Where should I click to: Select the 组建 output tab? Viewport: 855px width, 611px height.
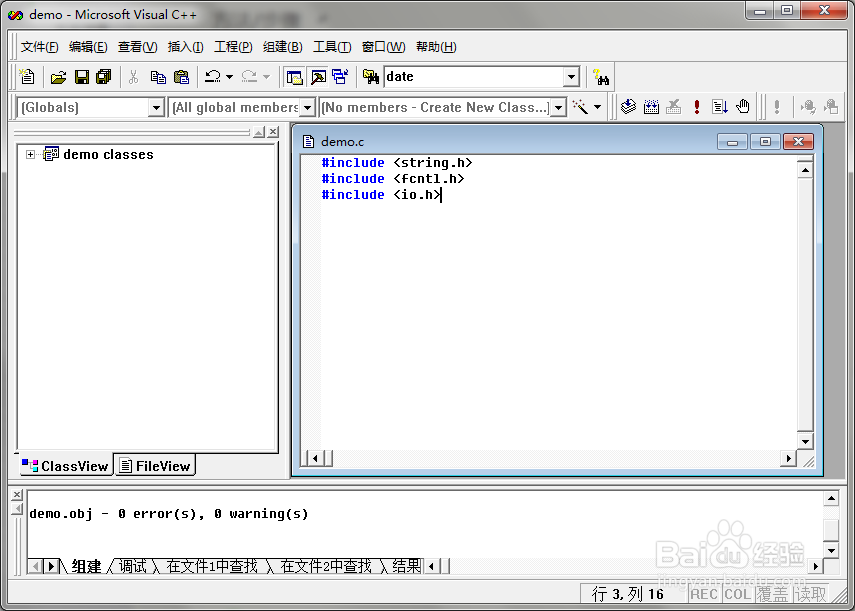[x=86, y=566]
